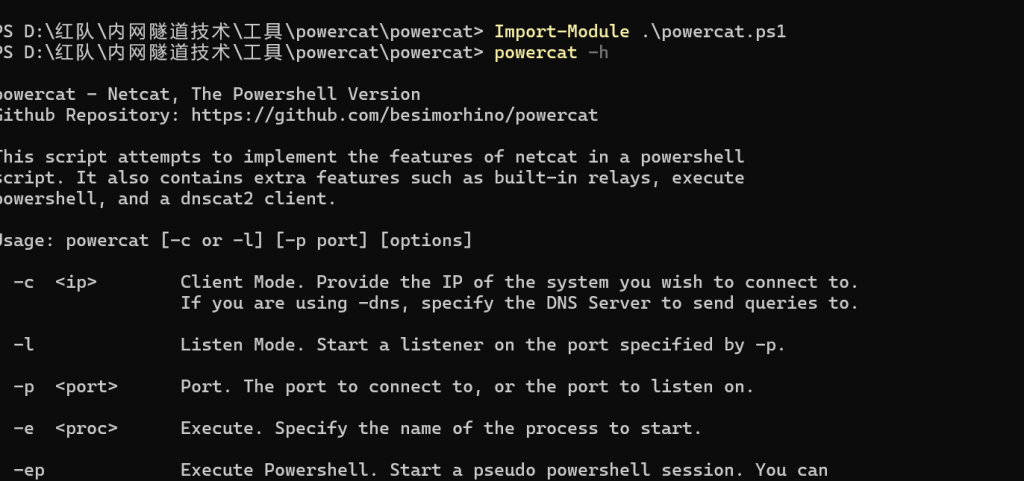Click the powercat command on the second prompt

point(536,52)
